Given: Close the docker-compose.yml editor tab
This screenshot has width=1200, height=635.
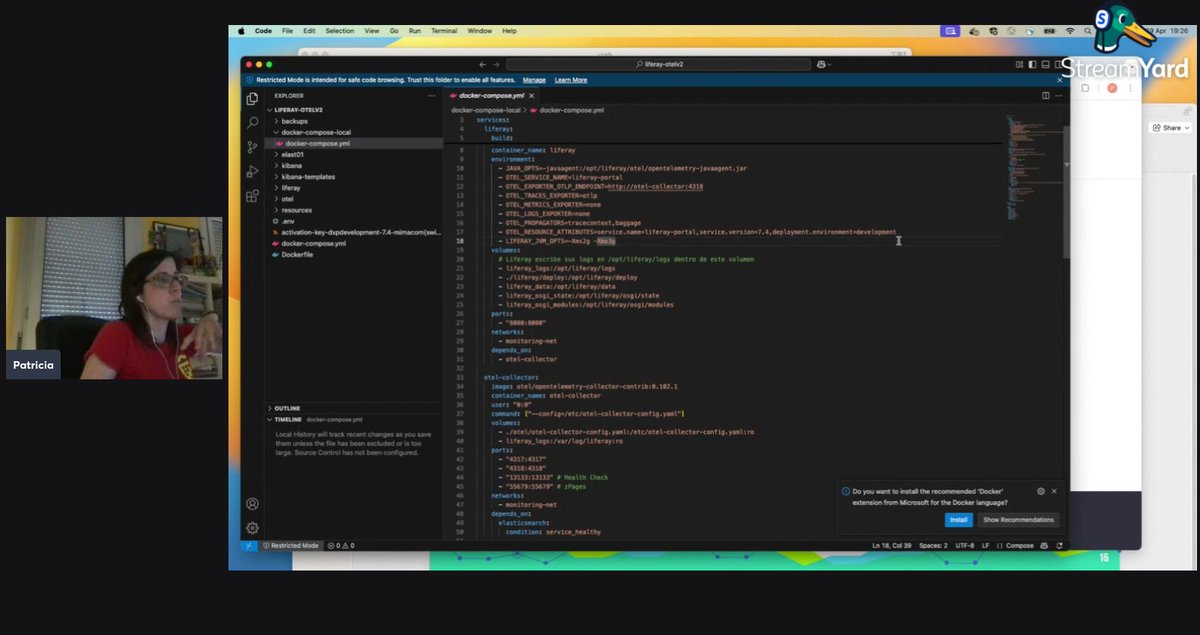Looking at the screenshot, I should click(531, 96).
